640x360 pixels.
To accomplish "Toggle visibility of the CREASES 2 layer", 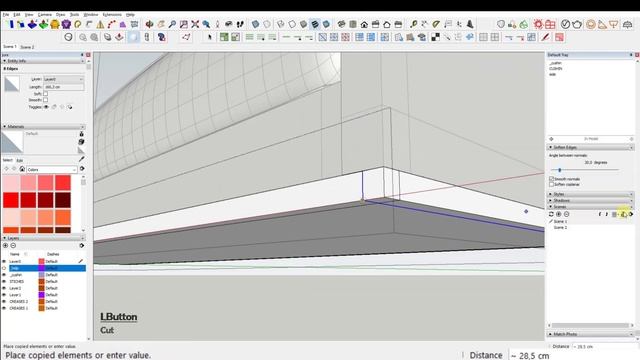I will pos(4,302).
